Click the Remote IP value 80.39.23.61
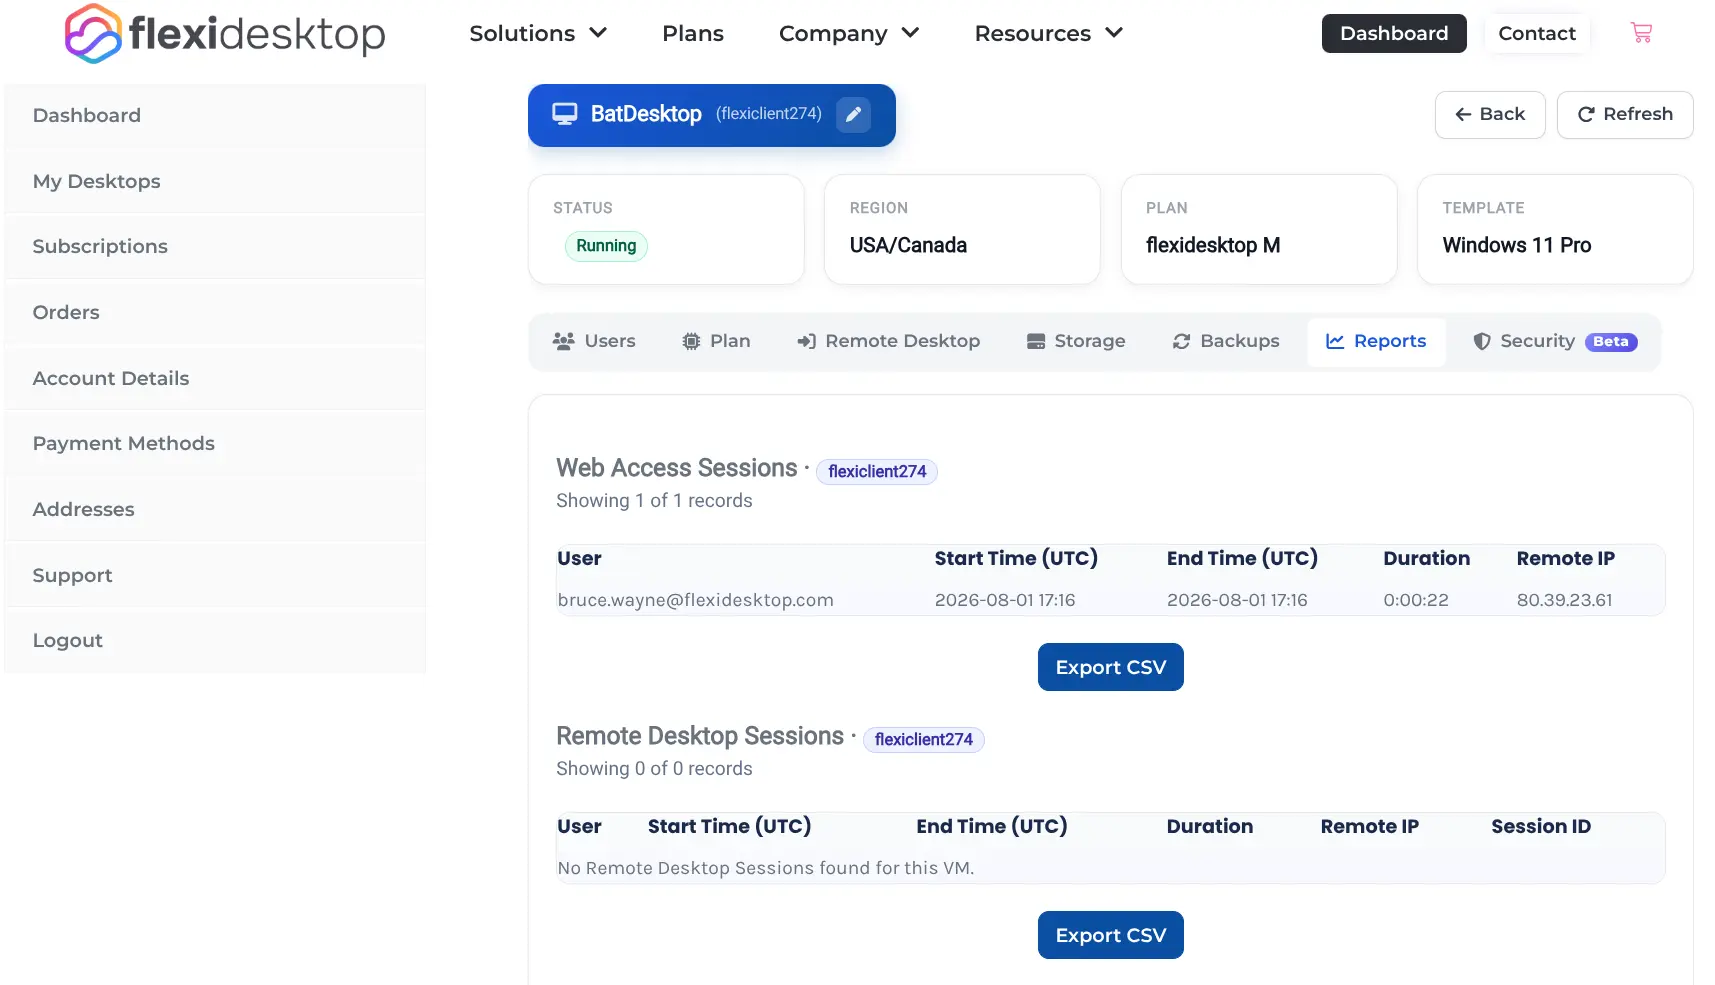The width and height of the screenshot is (1715, 985). click(x=1564, y=600)
